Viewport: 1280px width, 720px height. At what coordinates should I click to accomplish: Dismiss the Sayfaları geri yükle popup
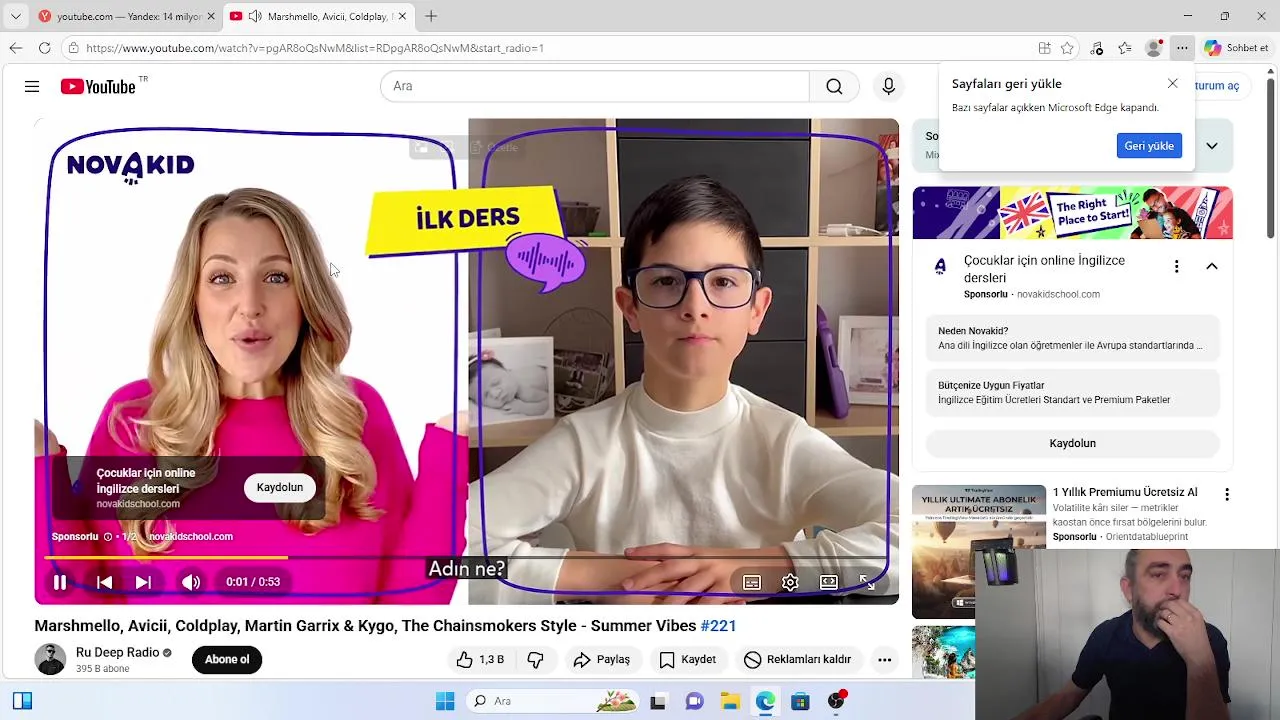(x=1172, y=84)
